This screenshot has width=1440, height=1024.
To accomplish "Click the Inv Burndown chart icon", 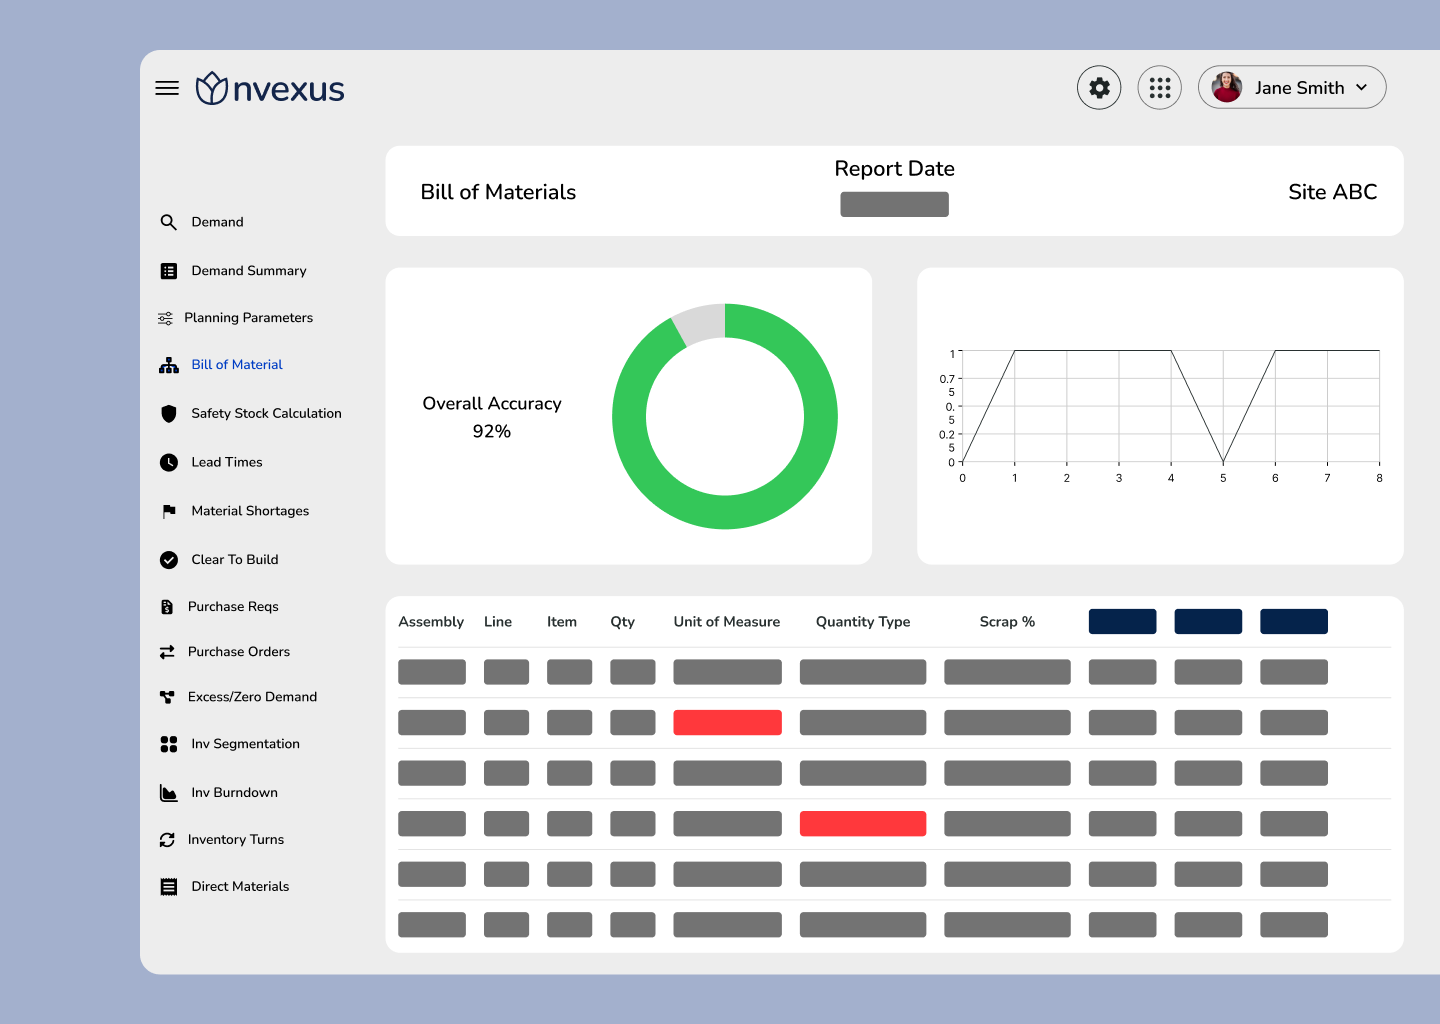I will [169, 793].
